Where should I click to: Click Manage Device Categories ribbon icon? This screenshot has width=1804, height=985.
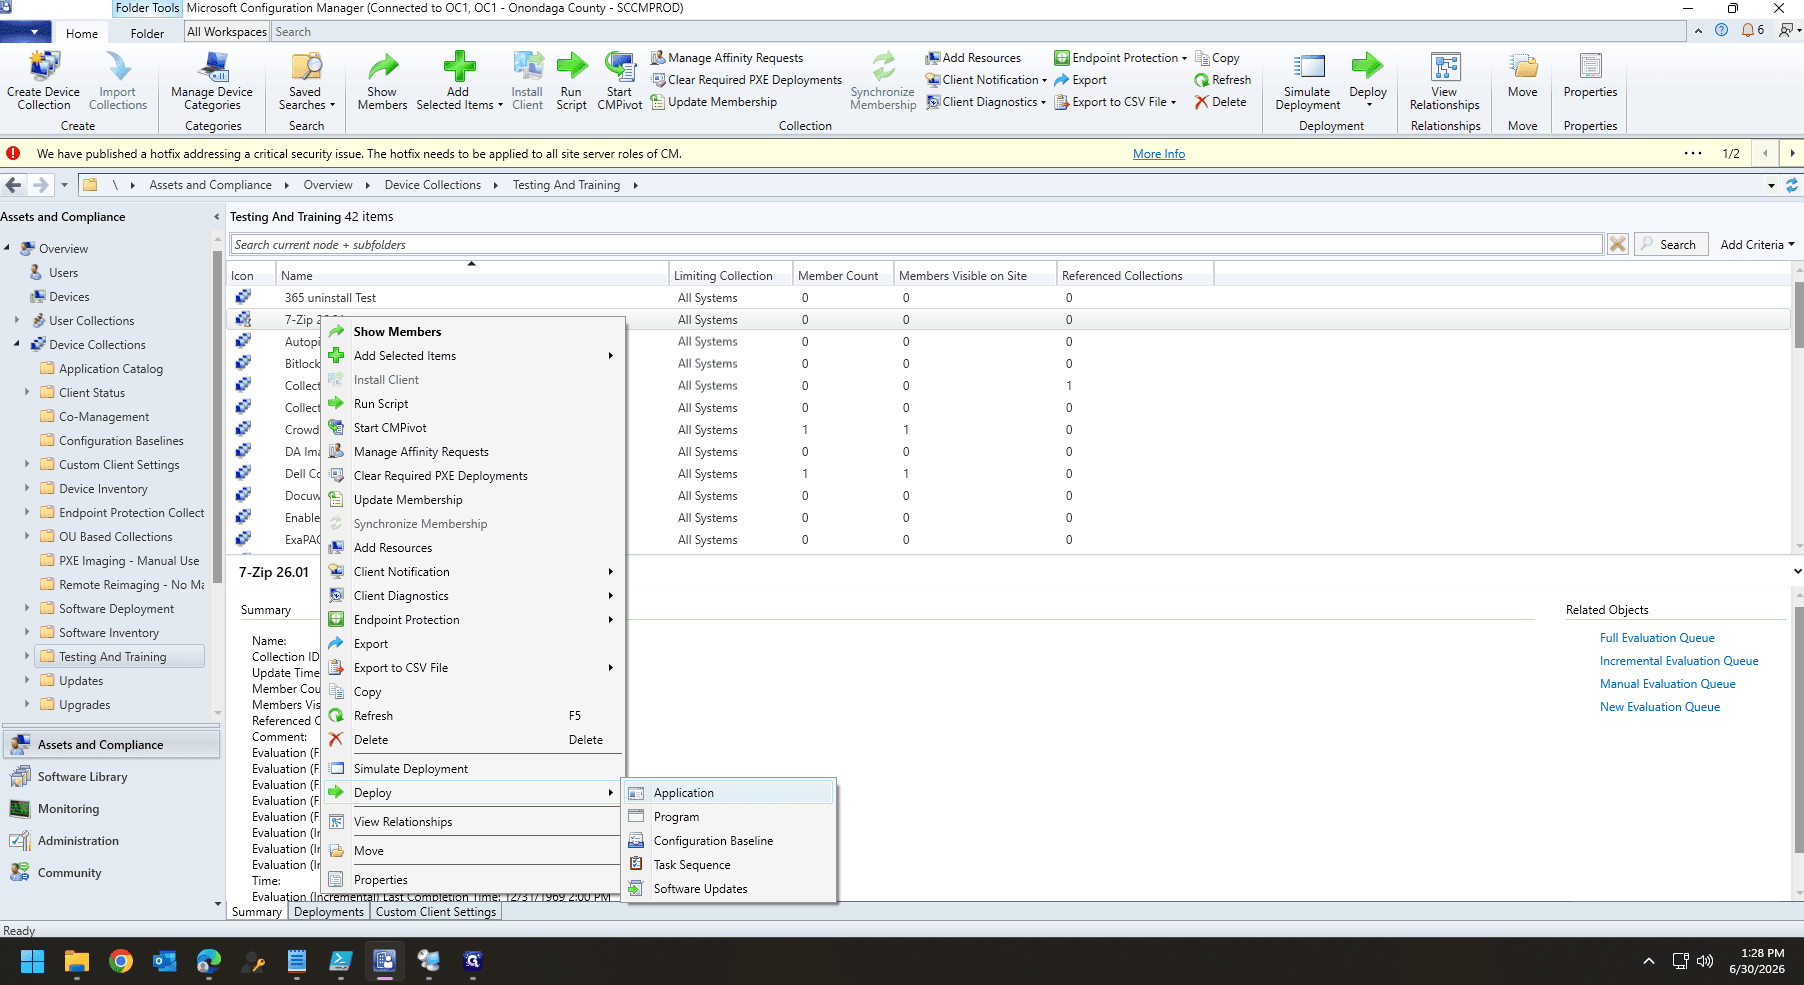[212, 80]
